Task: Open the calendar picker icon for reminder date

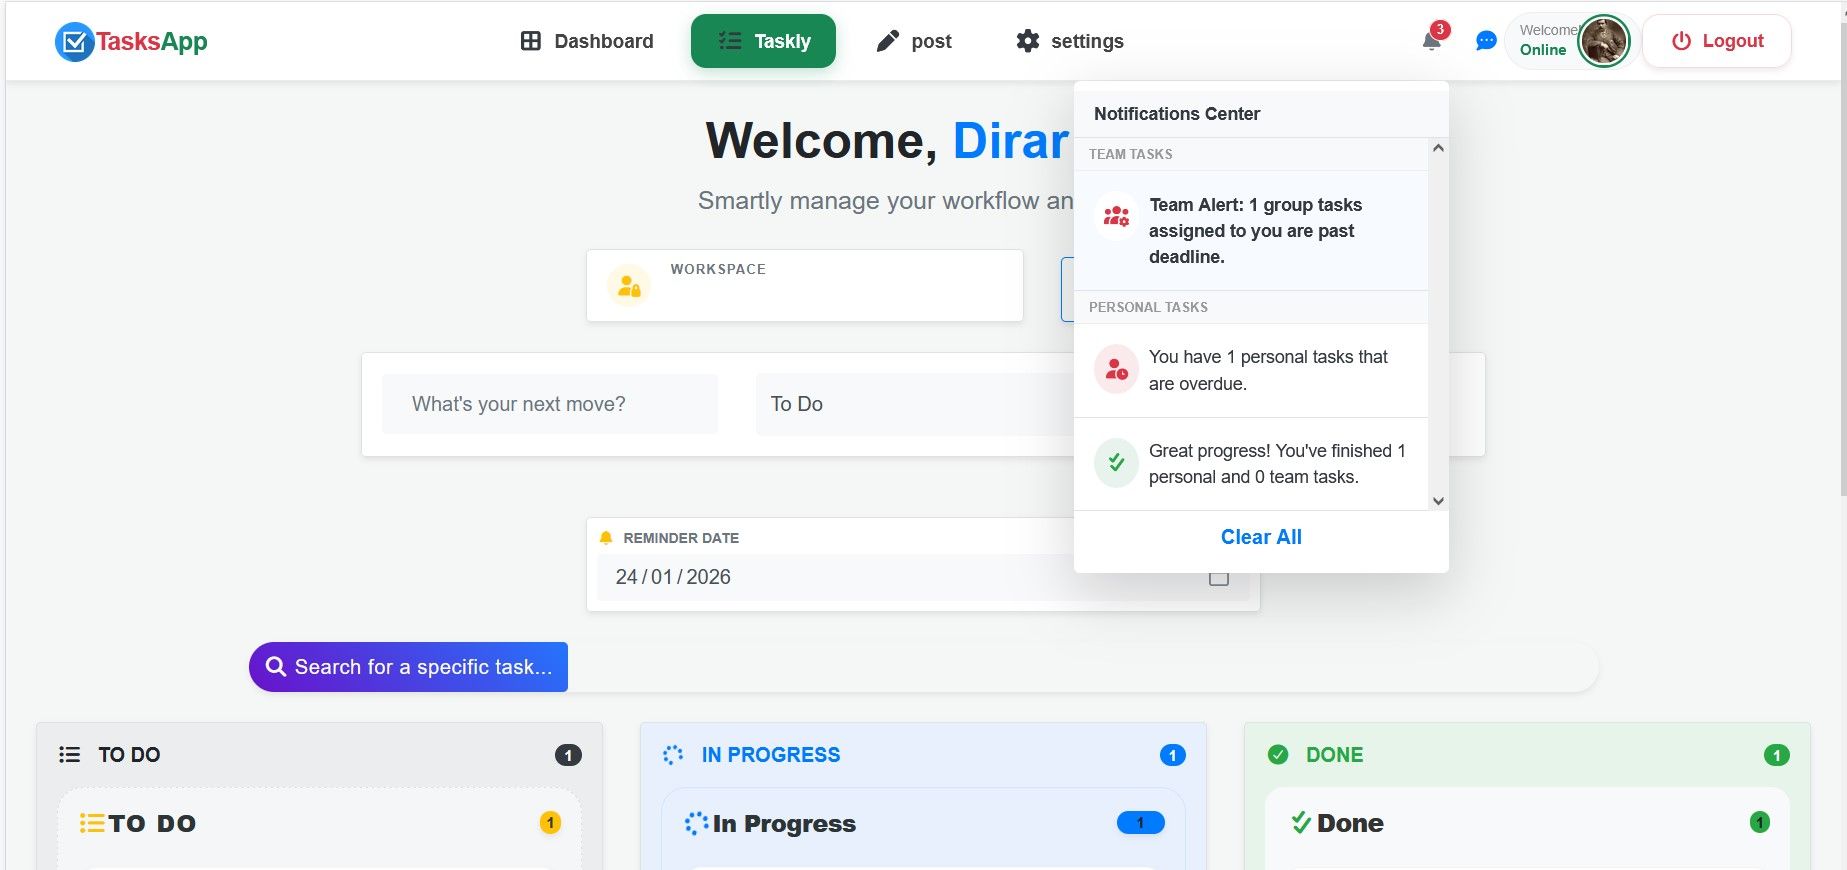Action: pyautogui.click(x=1219, y=577)
